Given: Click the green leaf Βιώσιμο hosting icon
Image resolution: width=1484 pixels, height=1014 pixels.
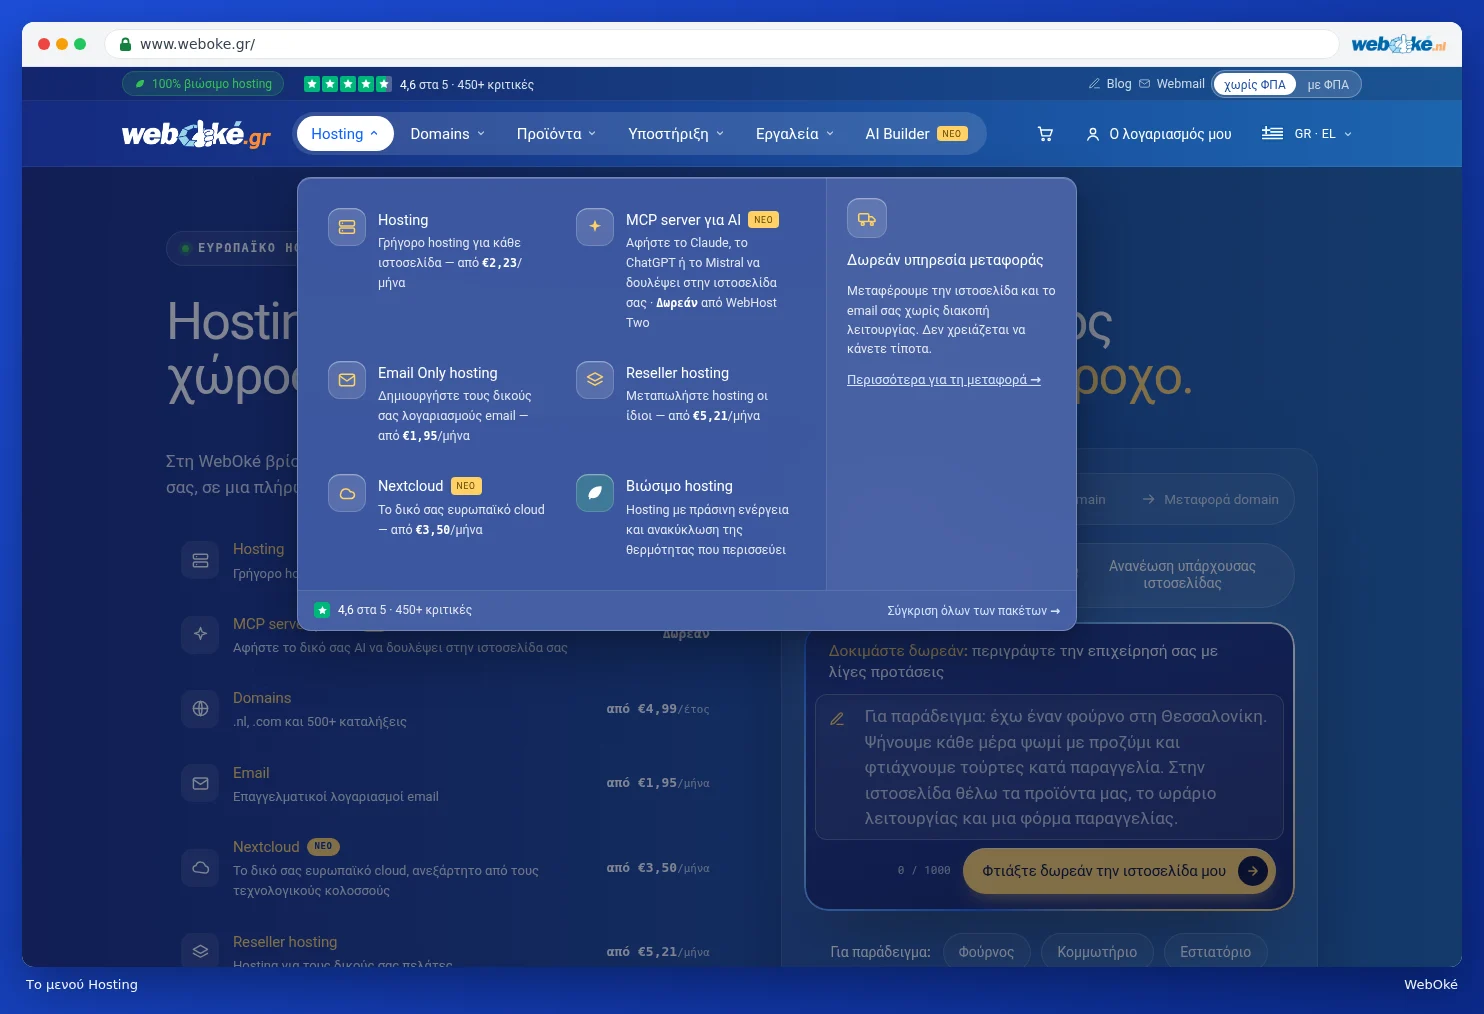Looking at the screenshot, I should point(595,493).
